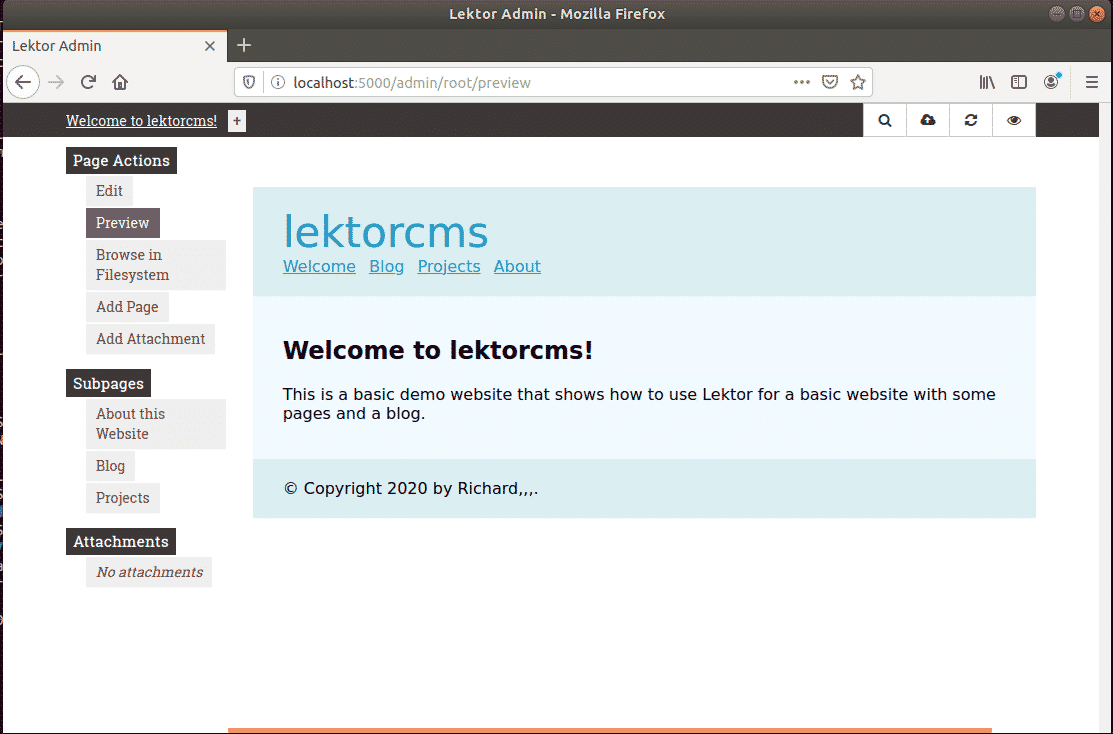Open the tracking protection shield
The height and width of the screenshot is (734, 1113).
pos(248,82)
